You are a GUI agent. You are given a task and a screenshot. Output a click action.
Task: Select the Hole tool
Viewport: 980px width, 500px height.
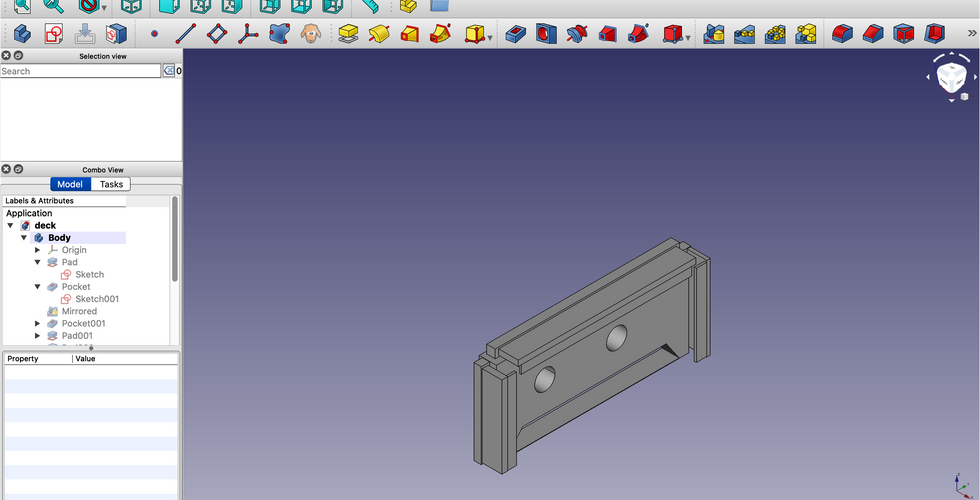pyautogui.click(x=546, y=33)
